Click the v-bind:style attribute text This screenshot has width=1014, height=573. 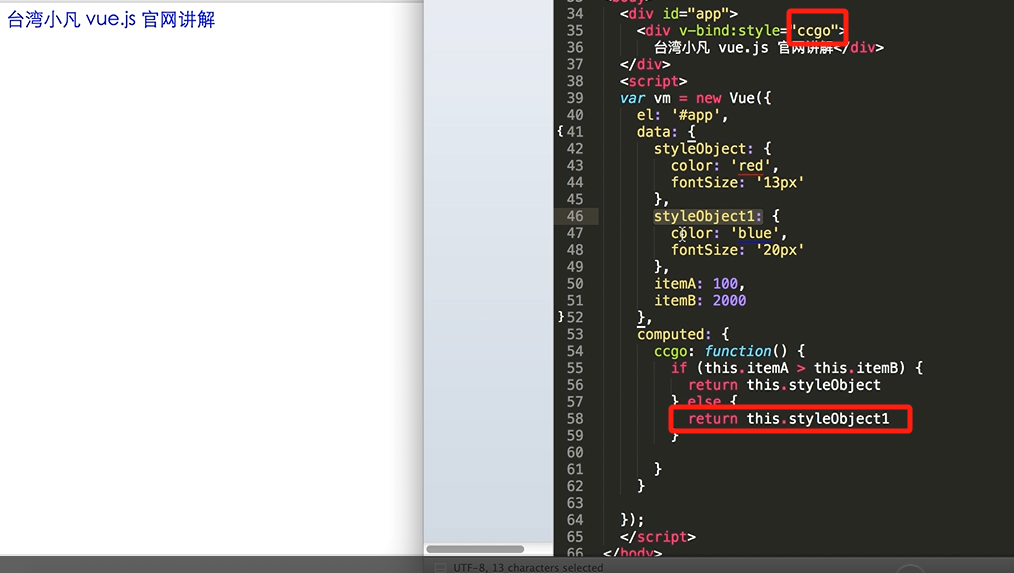point(729,30)
